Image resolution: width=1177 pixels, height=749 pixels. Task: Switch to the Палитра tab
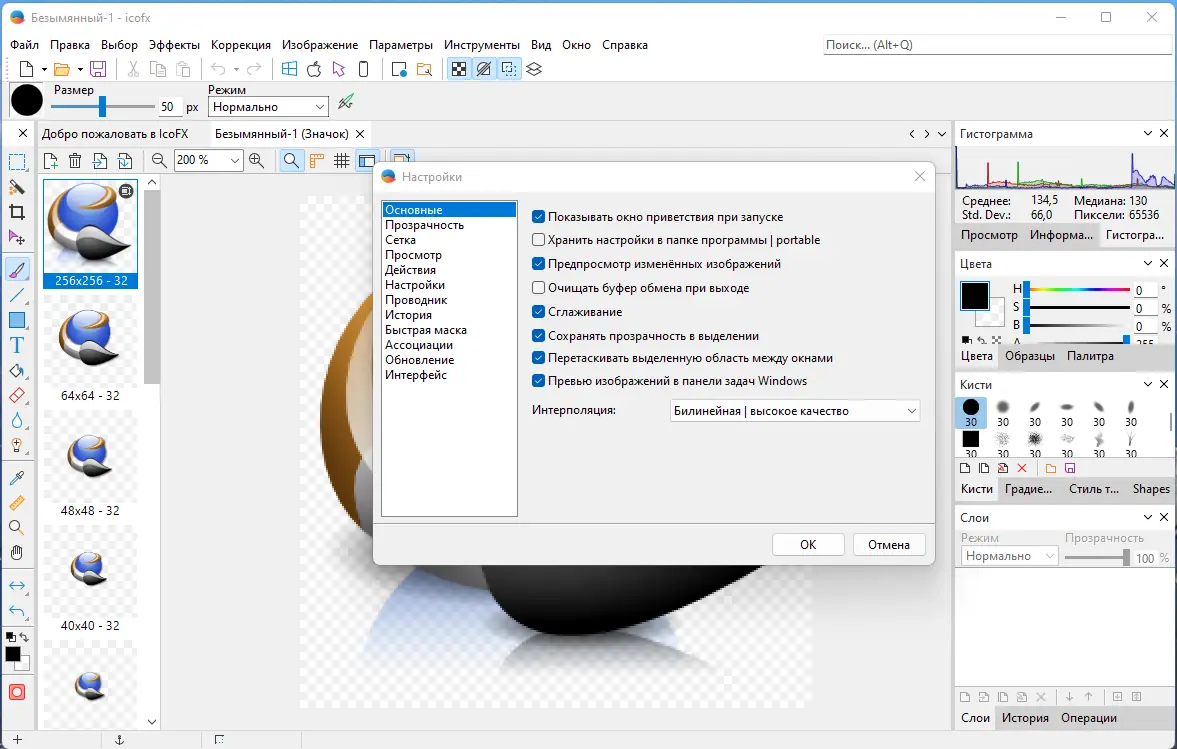[1090, 356]
